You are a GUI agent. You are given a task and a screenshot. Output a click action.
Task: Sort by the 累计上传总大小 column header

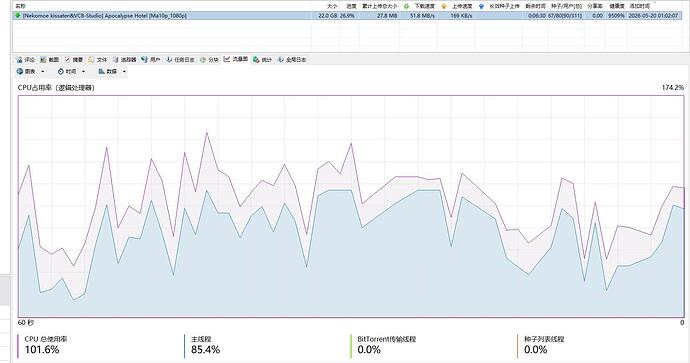pos(380,6)
